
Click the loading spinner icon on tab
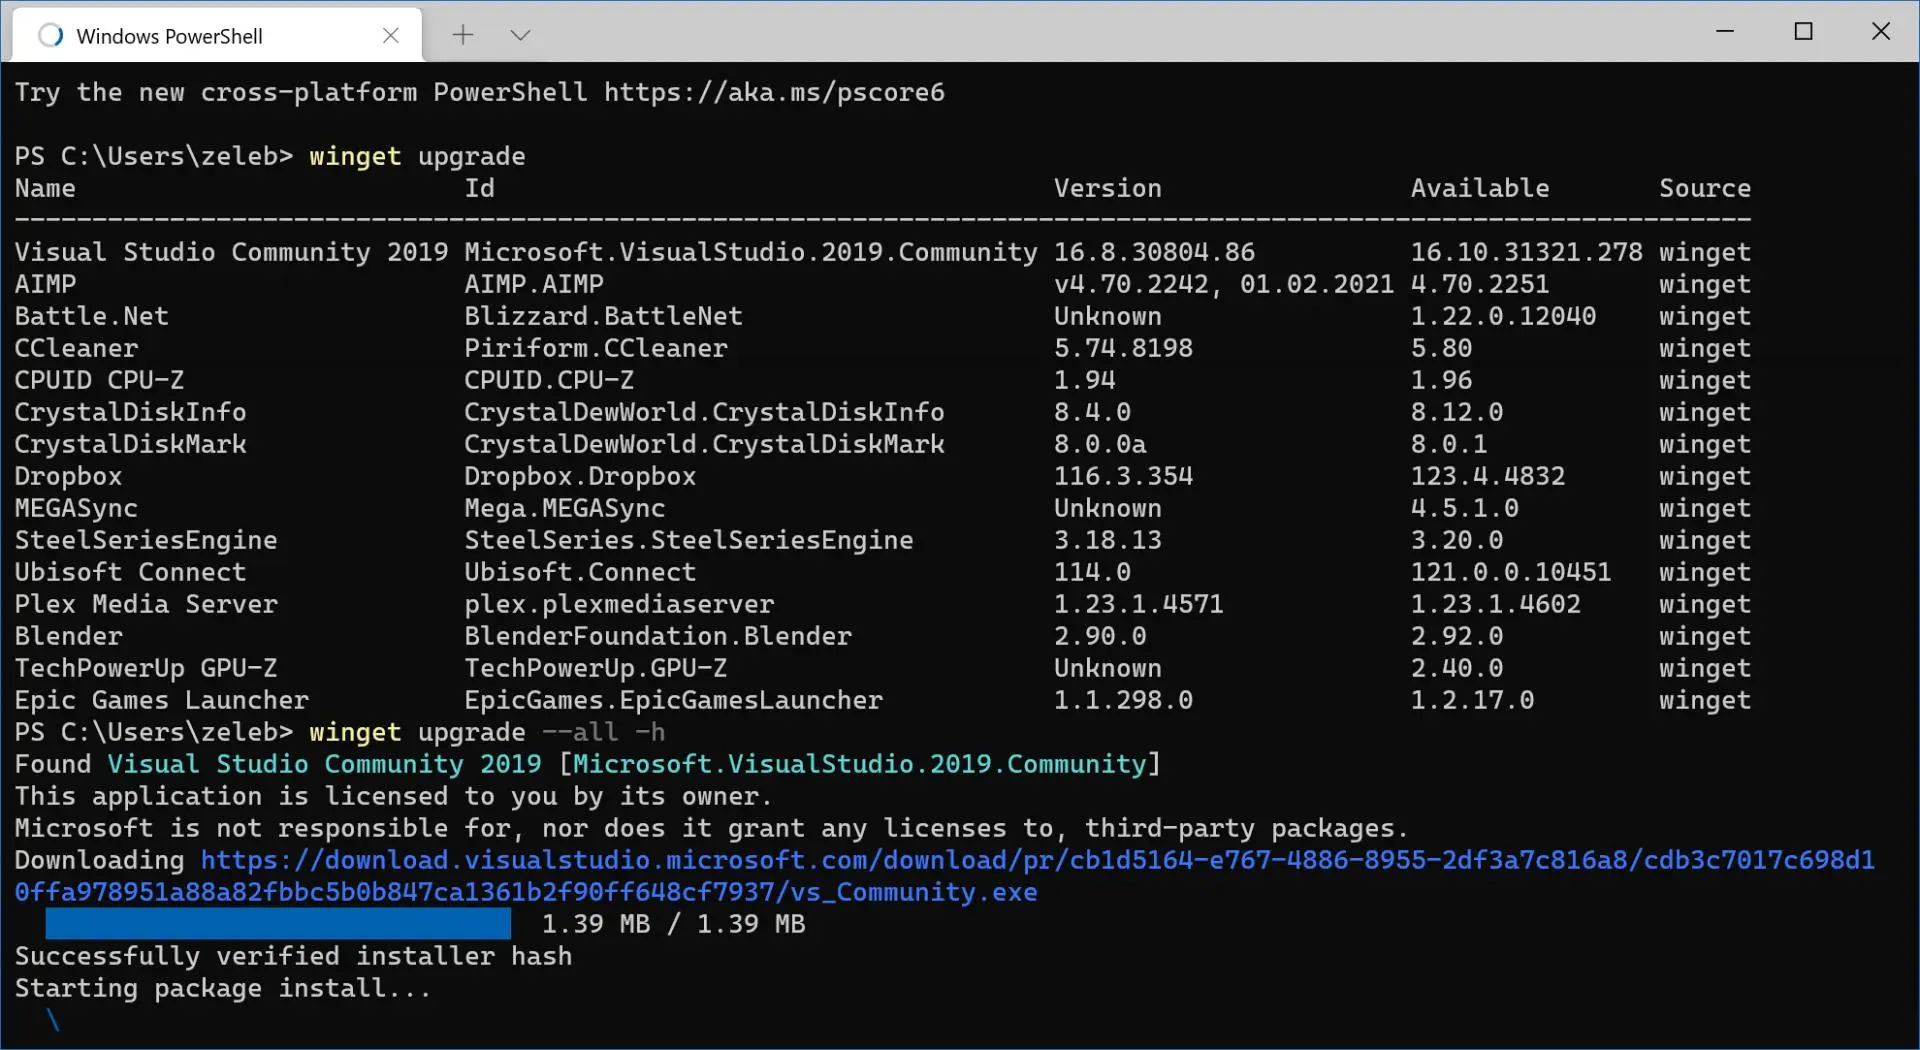tap(50, 36)
